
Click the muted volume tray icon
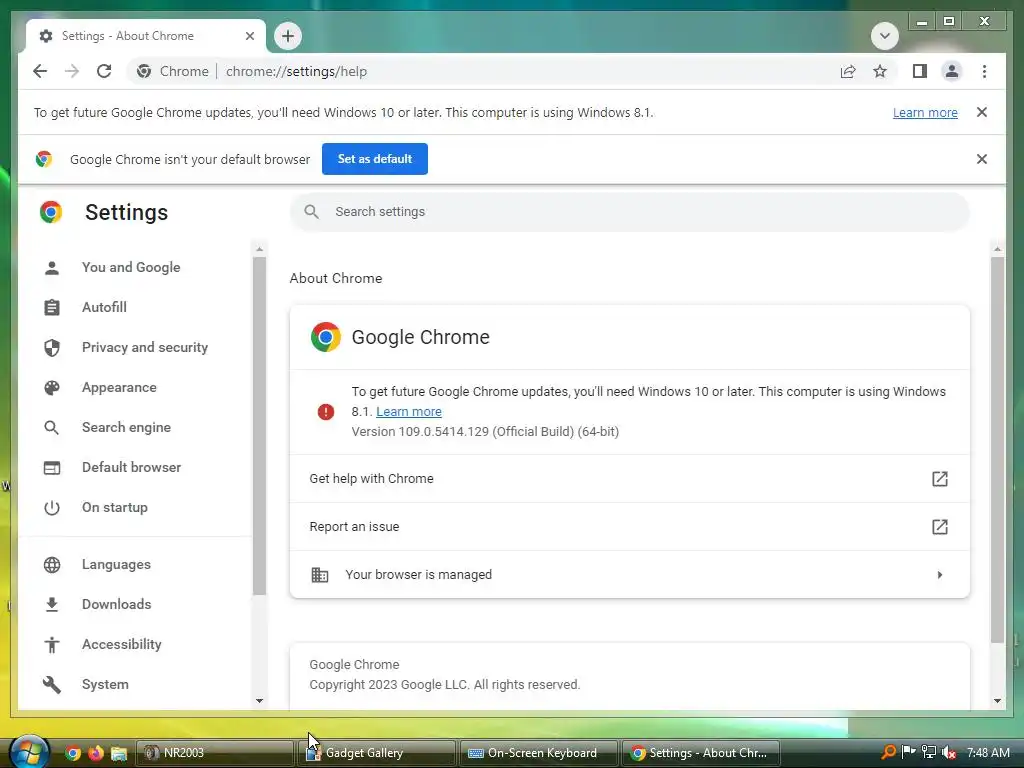click(x=949, y=752)
